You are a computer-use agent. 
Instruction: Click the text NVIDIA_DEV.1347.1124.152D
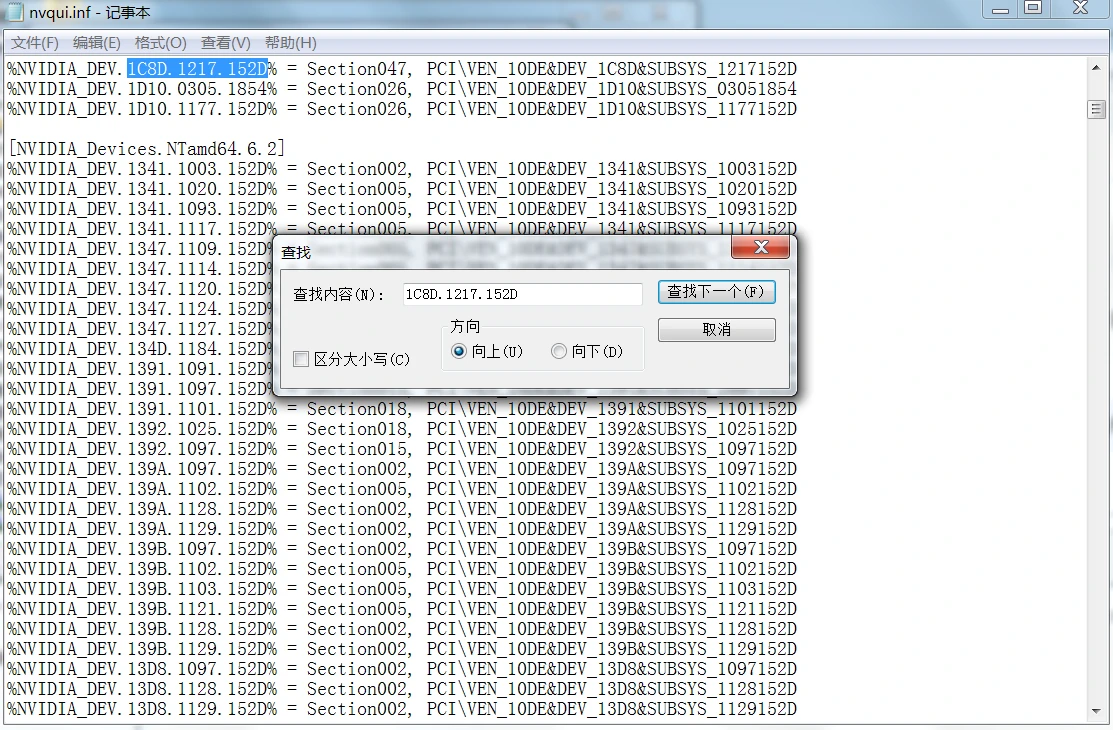142,309
